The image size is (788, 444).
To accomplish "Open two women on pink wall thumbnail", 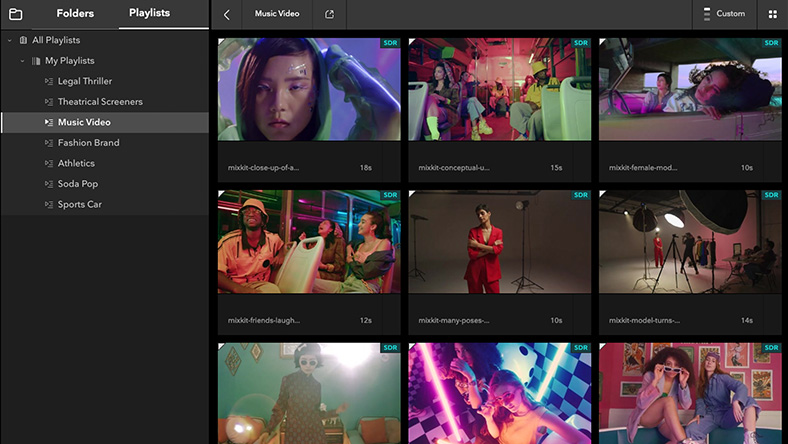I will 690,393.
